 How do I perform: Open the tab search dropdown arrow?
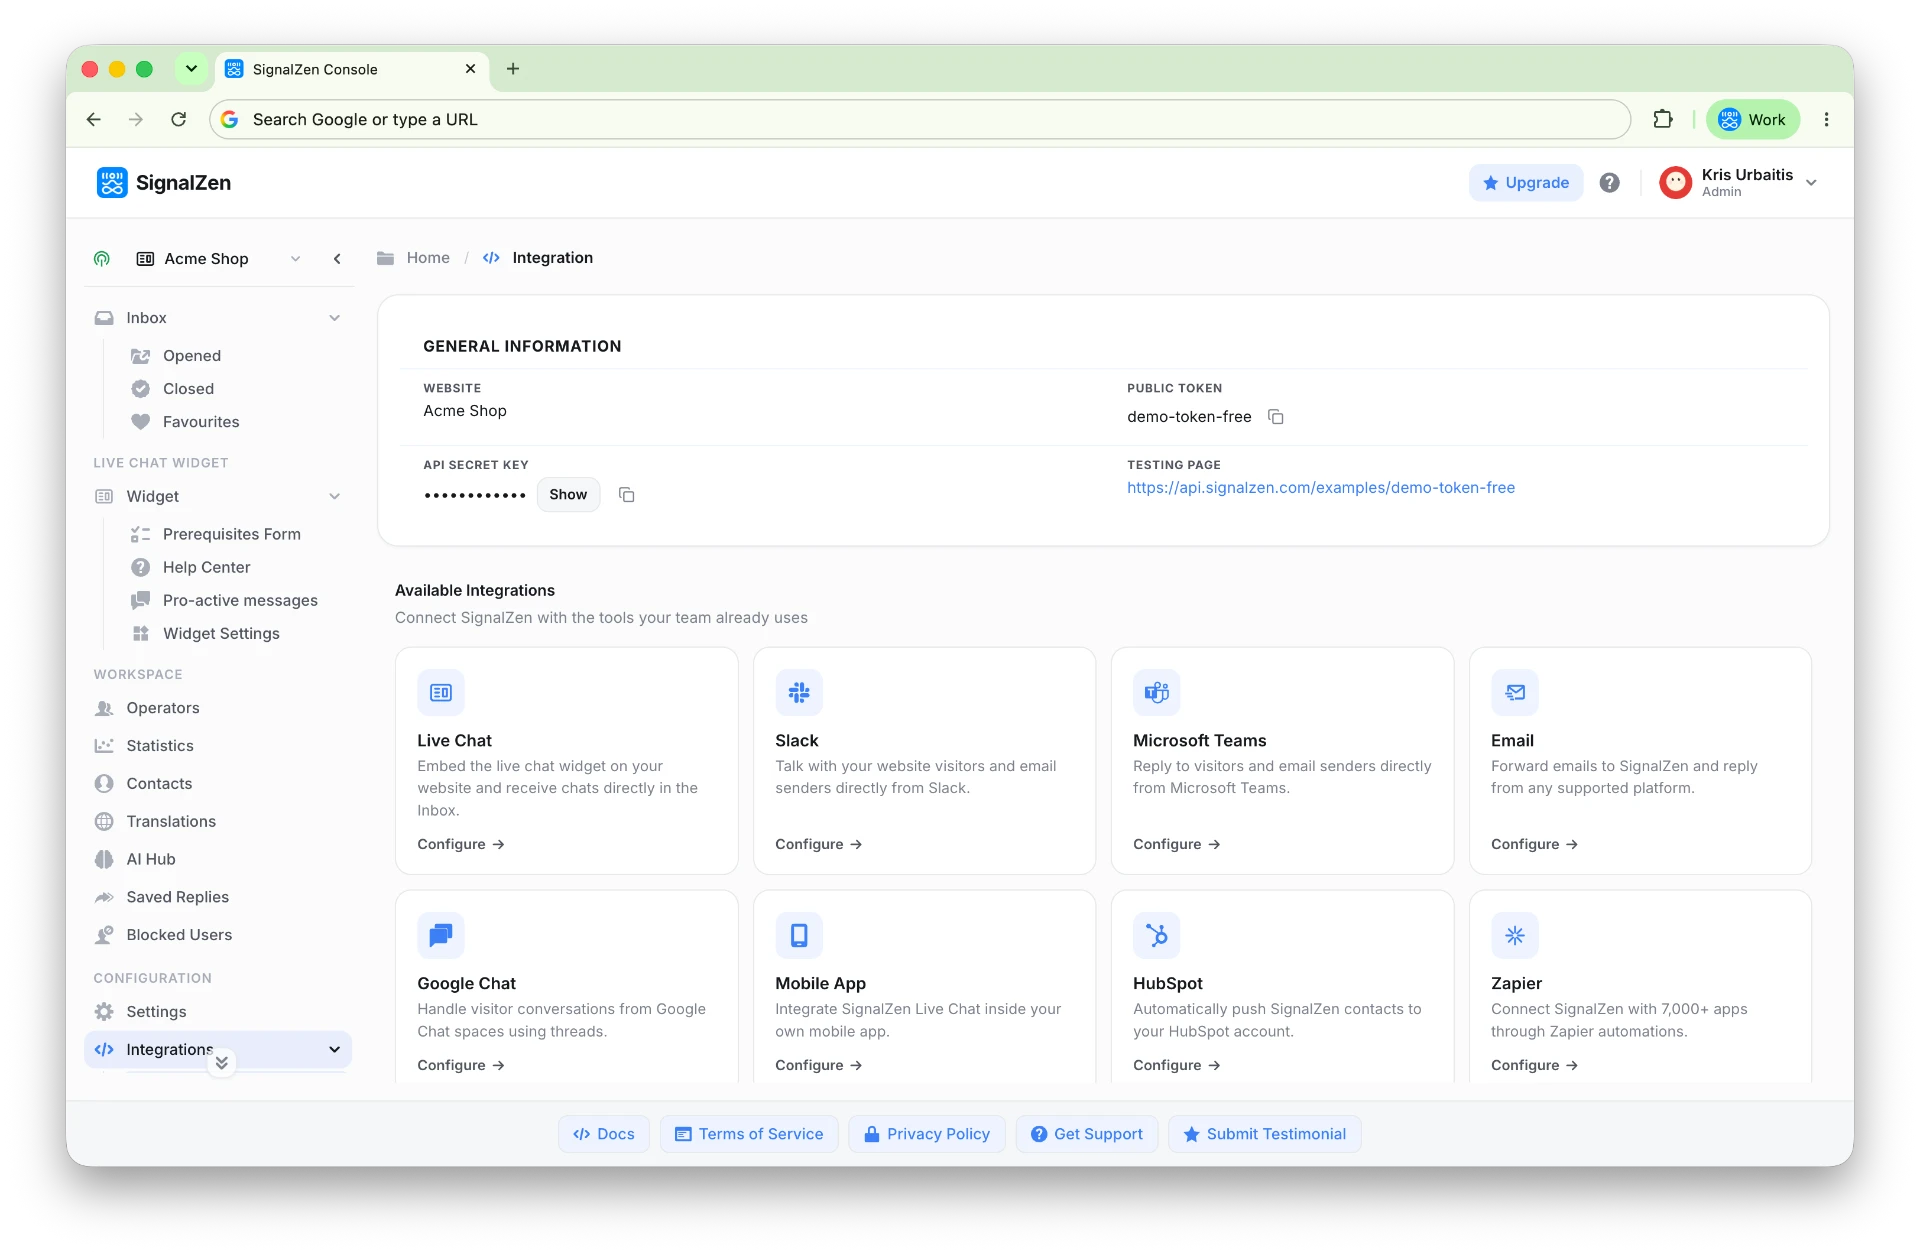(x=191, y=69)
